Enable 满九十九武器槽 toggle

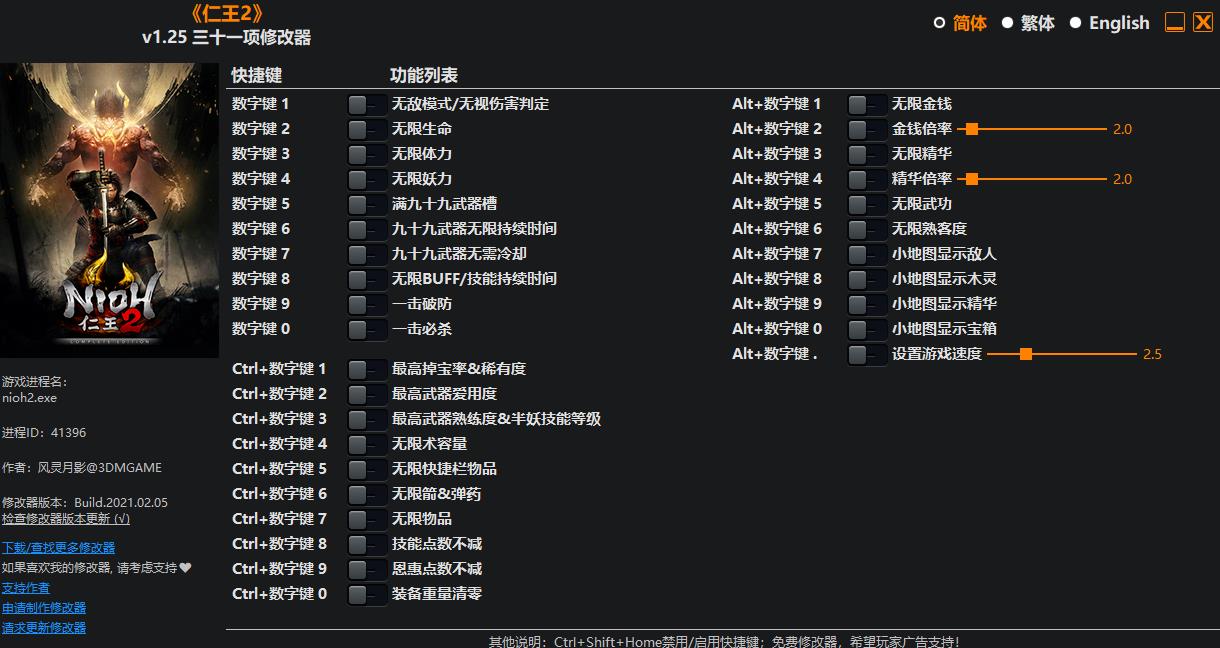click(367, 204)
